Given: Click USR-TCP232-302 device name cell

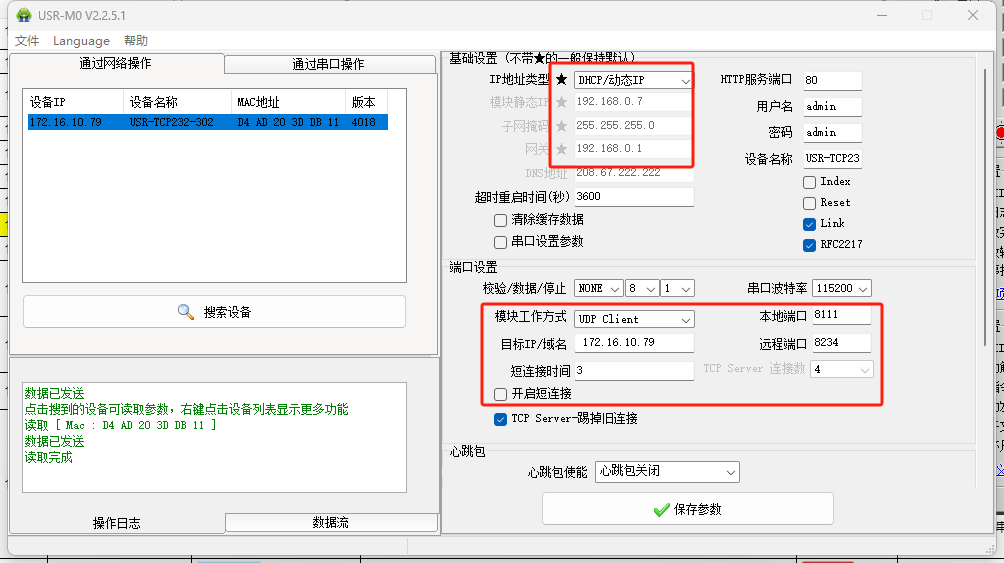Looking at the screenshot, I should pos(172,122).
